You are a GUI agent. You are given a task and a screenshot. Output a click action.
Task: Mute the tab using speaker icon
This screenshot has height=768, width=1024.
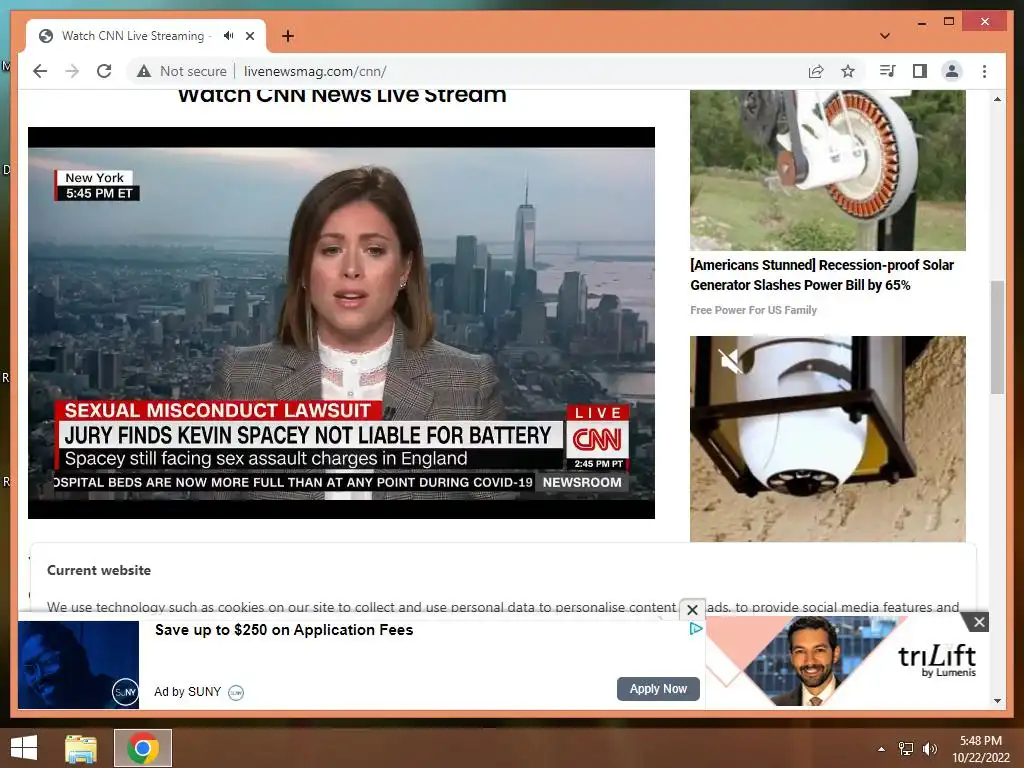pos(228,36)
